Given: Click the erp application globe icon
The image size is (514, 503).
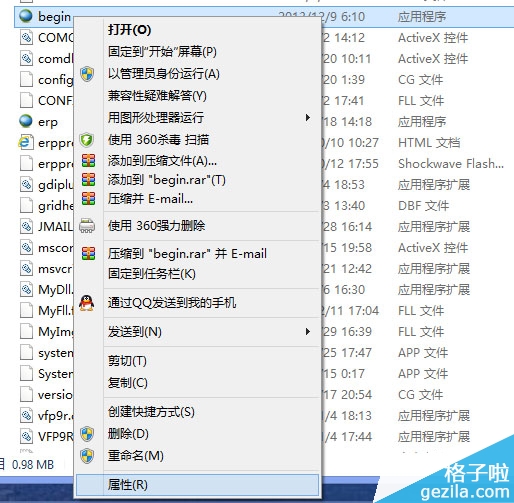Looking at the screenshot, I should (26, 121).
